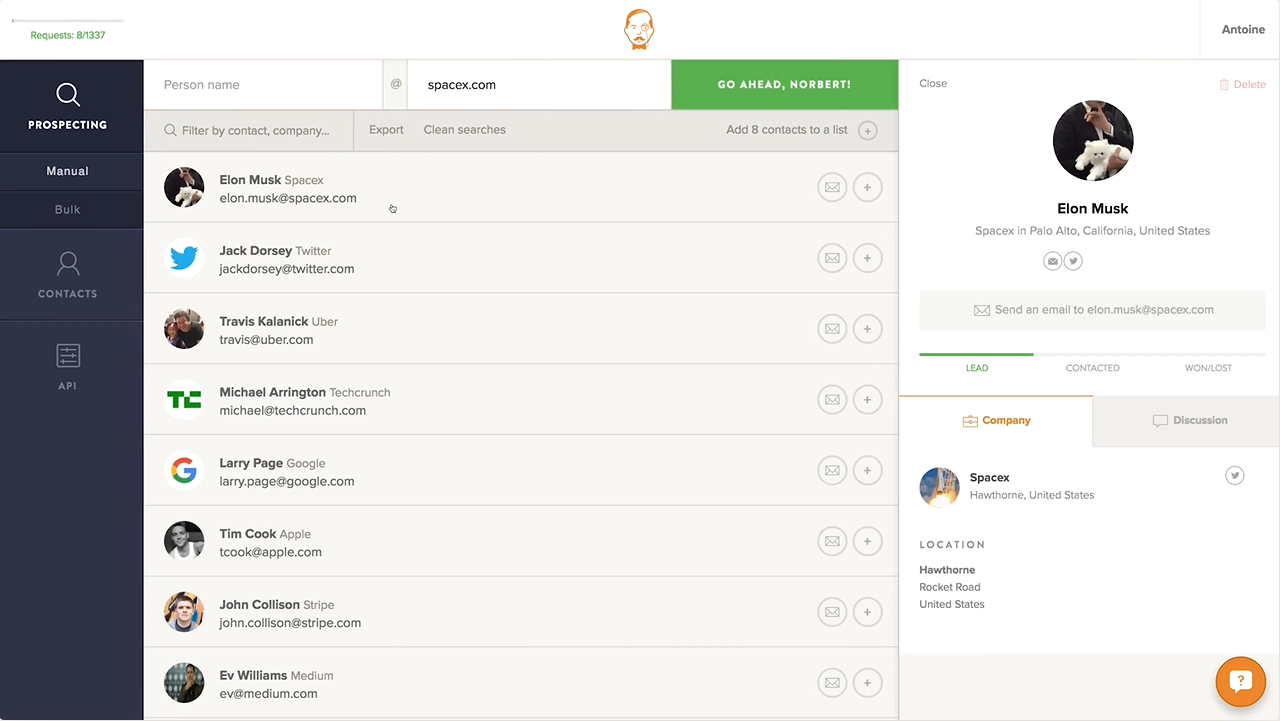Send email to Ev Williams row

[832, 683]
